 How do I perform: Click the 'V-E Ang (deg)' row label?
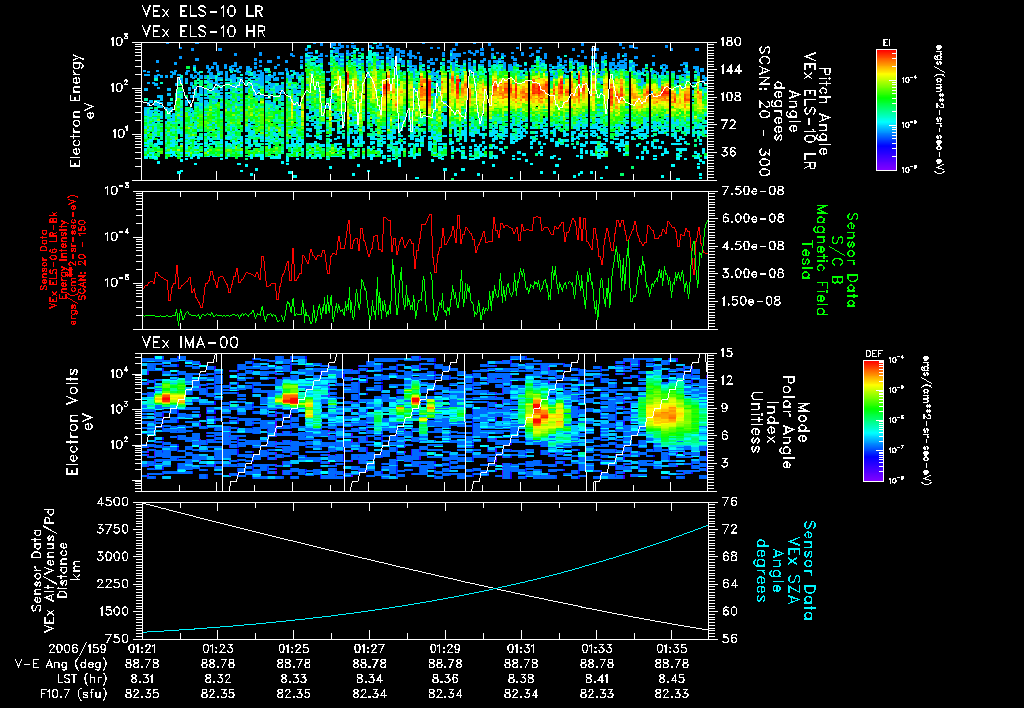[61, 664]
